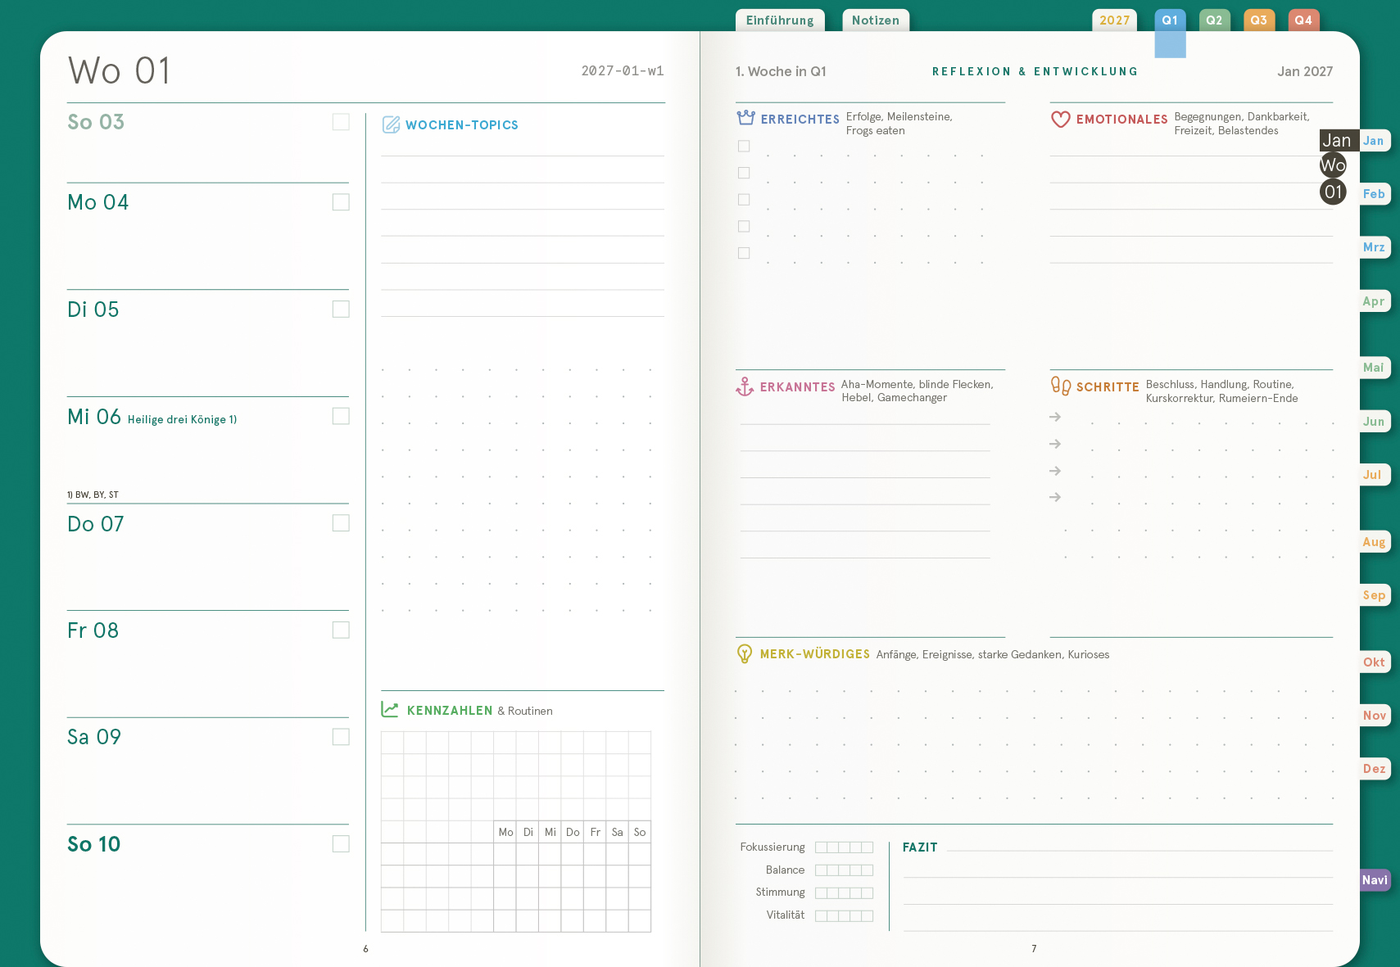The width and height of the screenshot is (1400, 967).
Task: Jump to the Nov month tab
Action: tap(1375, 715)
